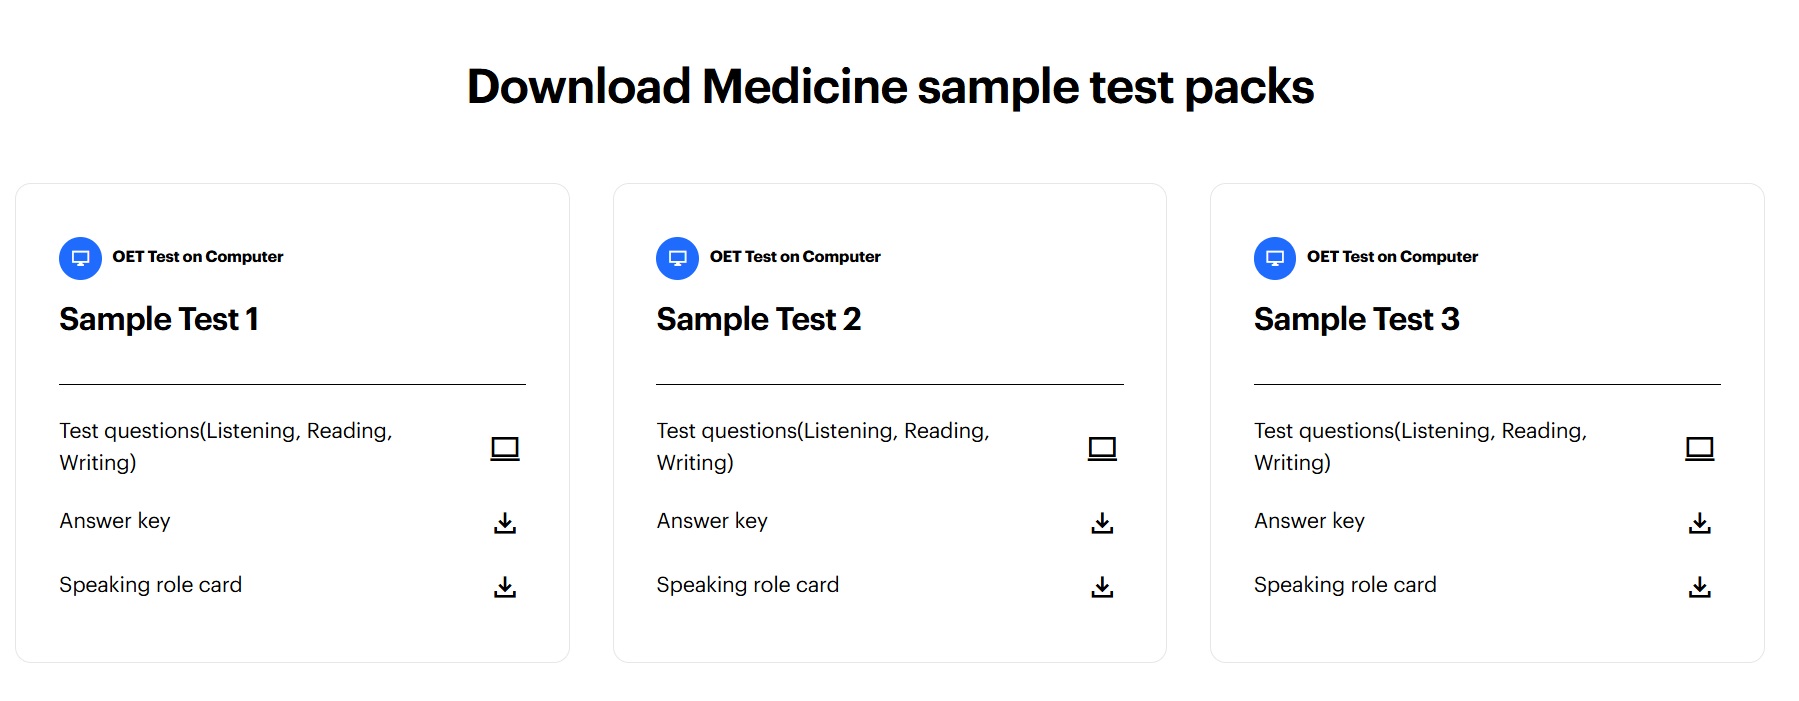Open Test questions link in Sample Test 2
Viewport: 1799px width, 701px height.
823,446
